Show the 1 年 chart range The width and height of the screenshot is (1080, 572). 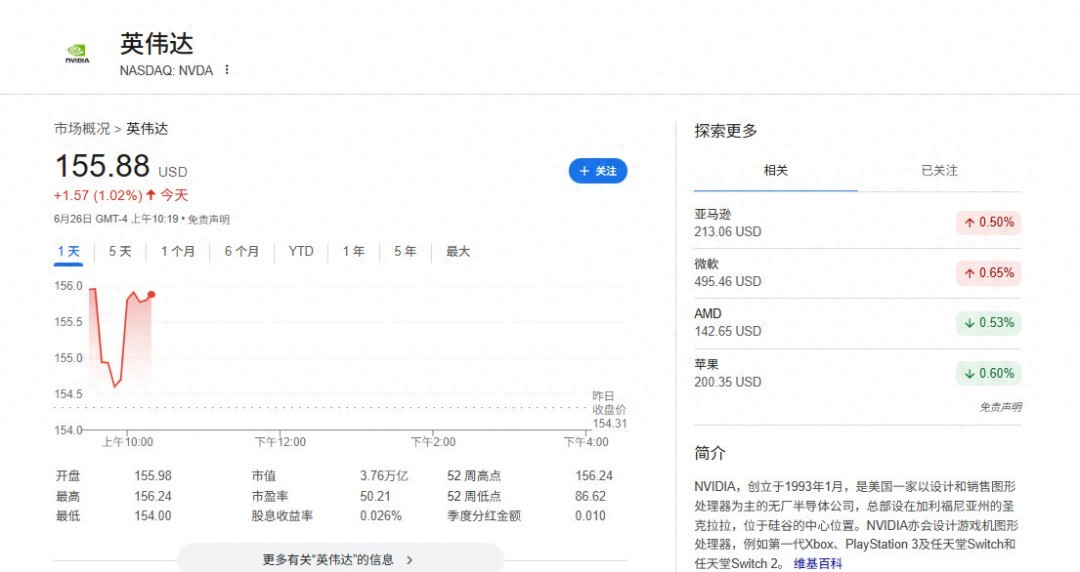point(353,252)
